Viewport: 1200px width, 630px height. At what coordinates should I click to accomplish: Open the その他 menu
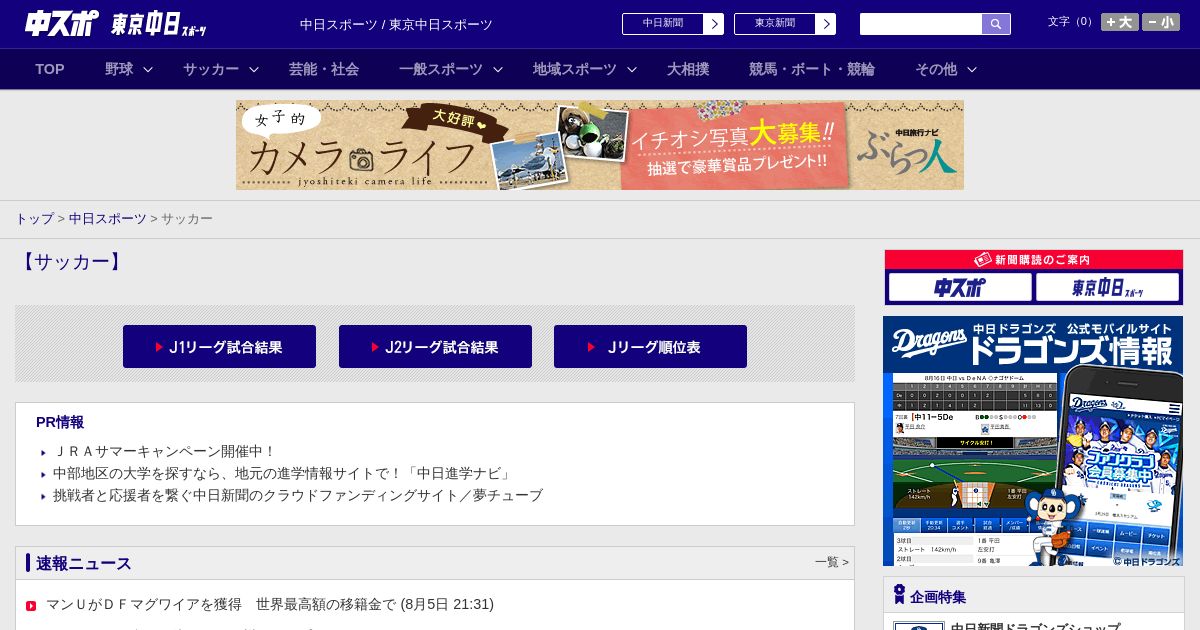coord(936,69)
